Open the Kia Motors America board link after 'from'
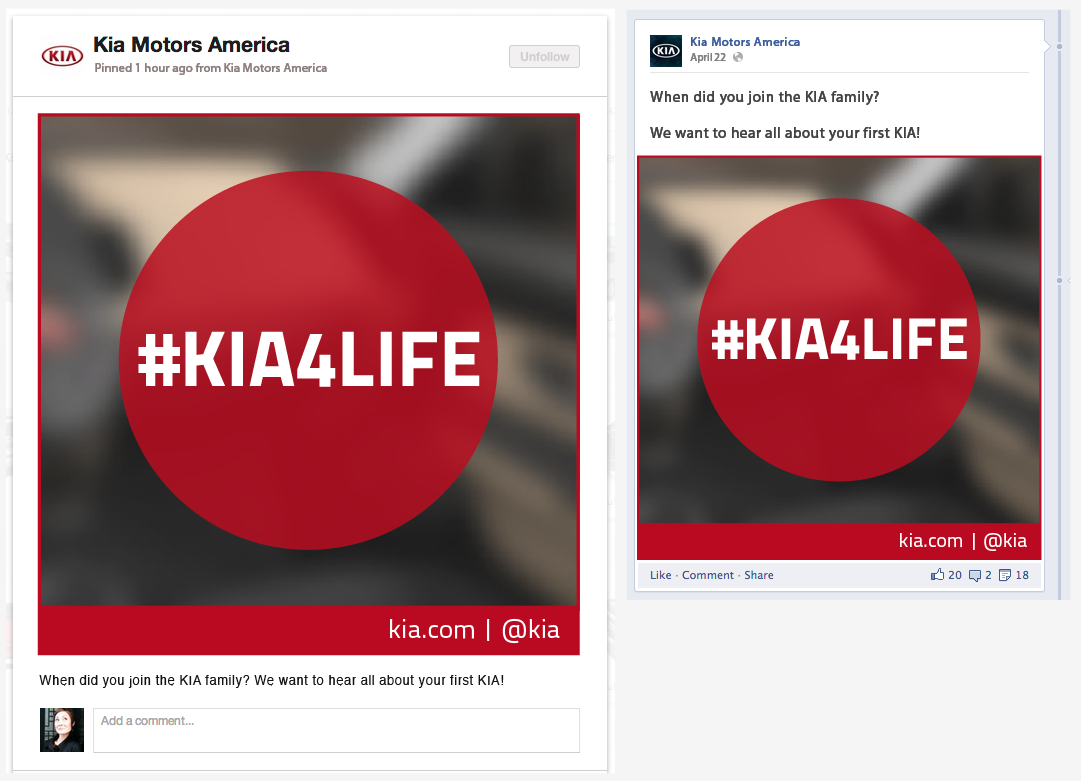This screenshot has width=1081, height=781. [x=275, y=68]
